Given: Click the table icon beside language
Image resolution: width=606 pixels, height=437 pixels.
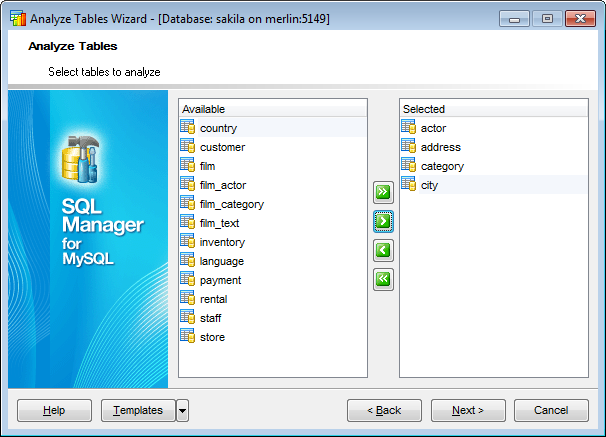Looking at the screenshot, I should pos(188,260).
